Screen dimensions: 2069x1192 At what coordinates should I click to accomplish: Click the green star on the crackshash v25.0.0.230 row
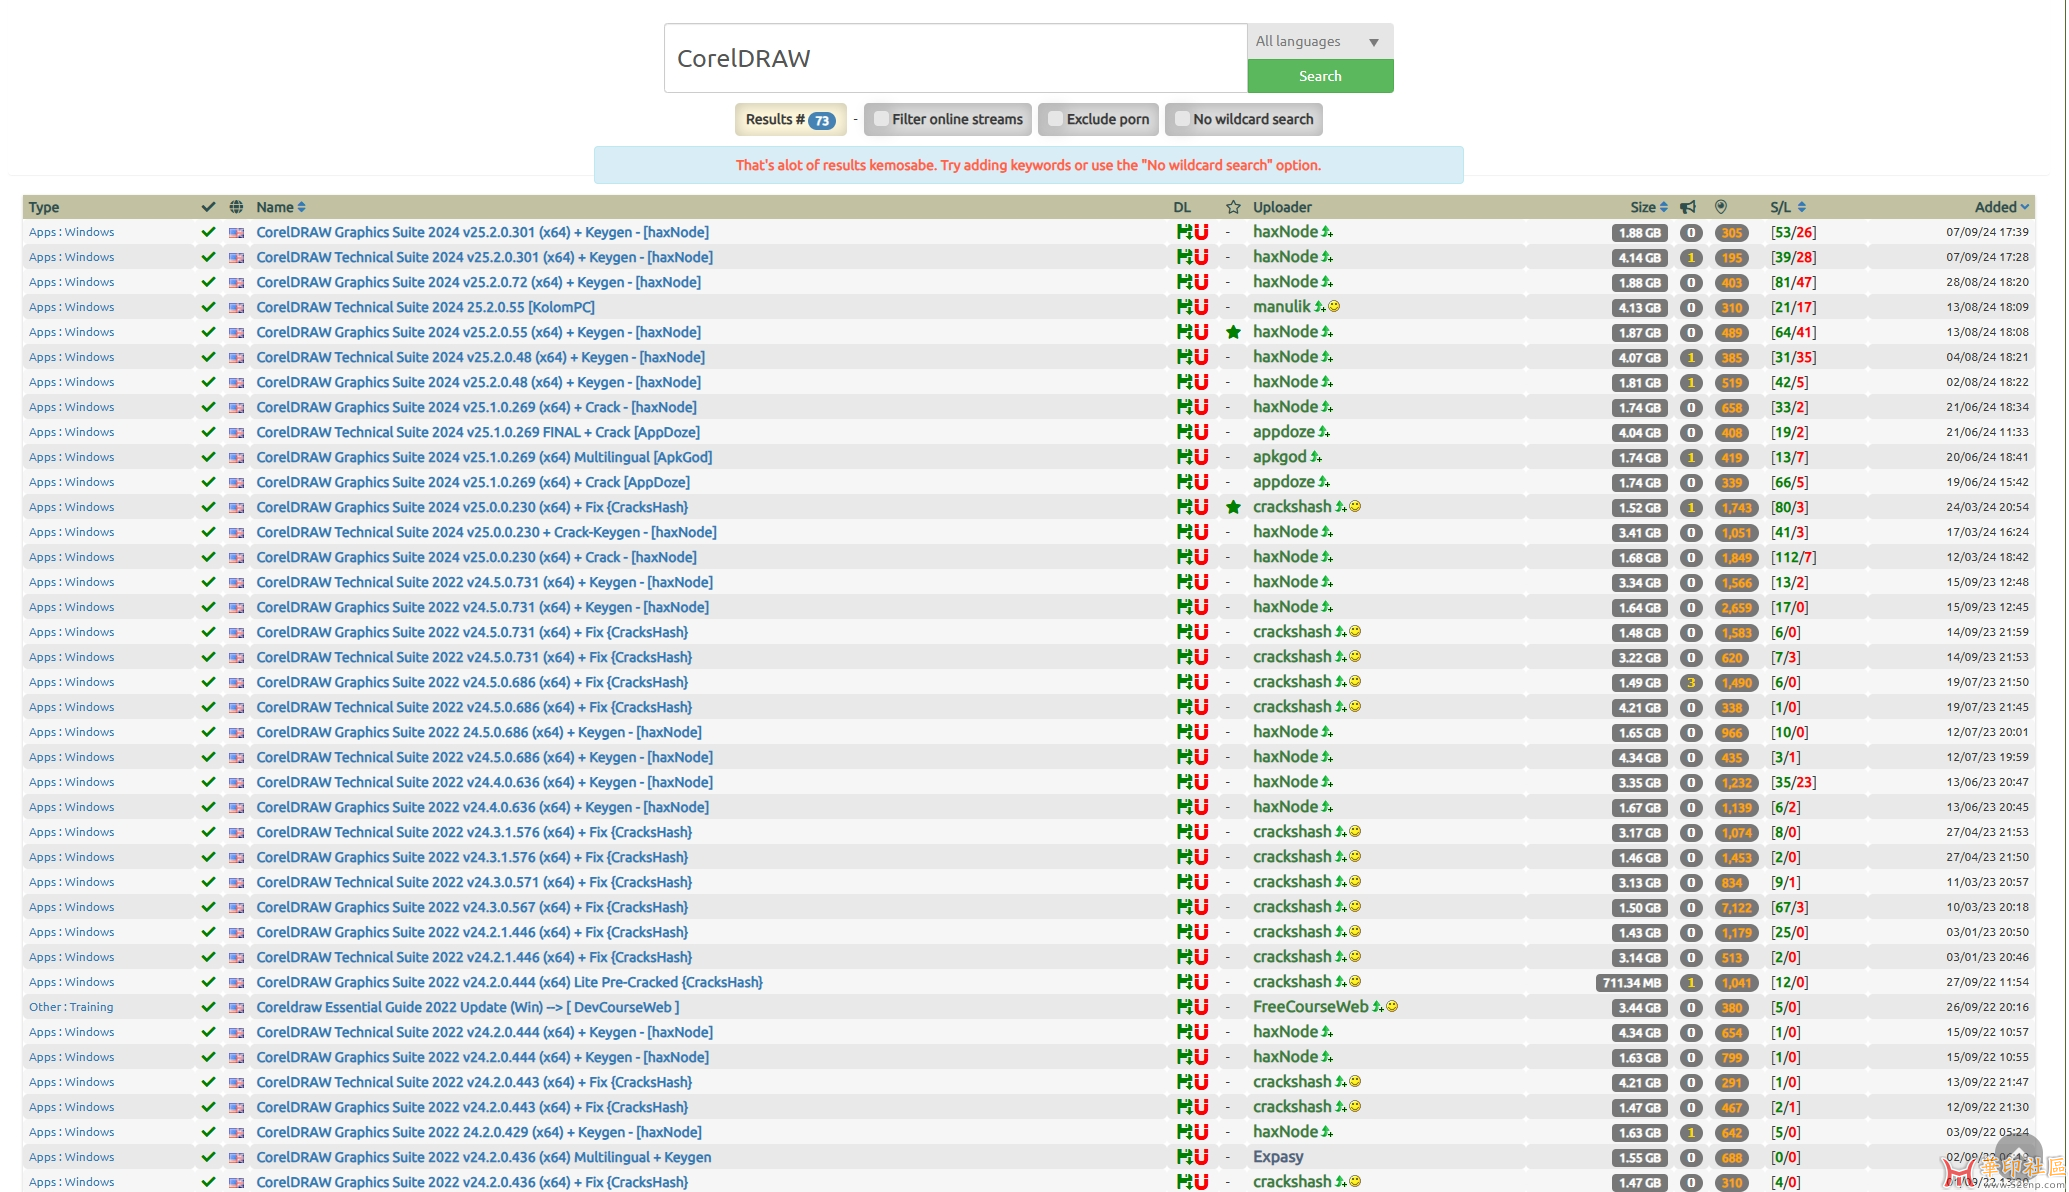point(1233,507)
